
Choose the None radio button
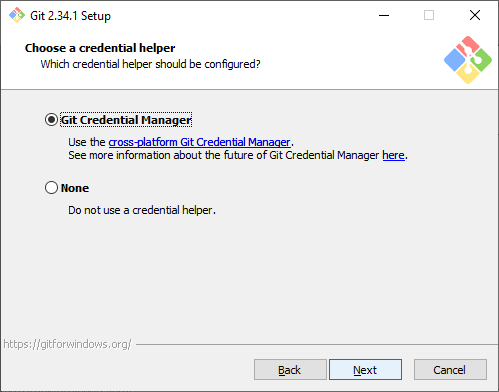pyautogui.click(x=51, y=188)
